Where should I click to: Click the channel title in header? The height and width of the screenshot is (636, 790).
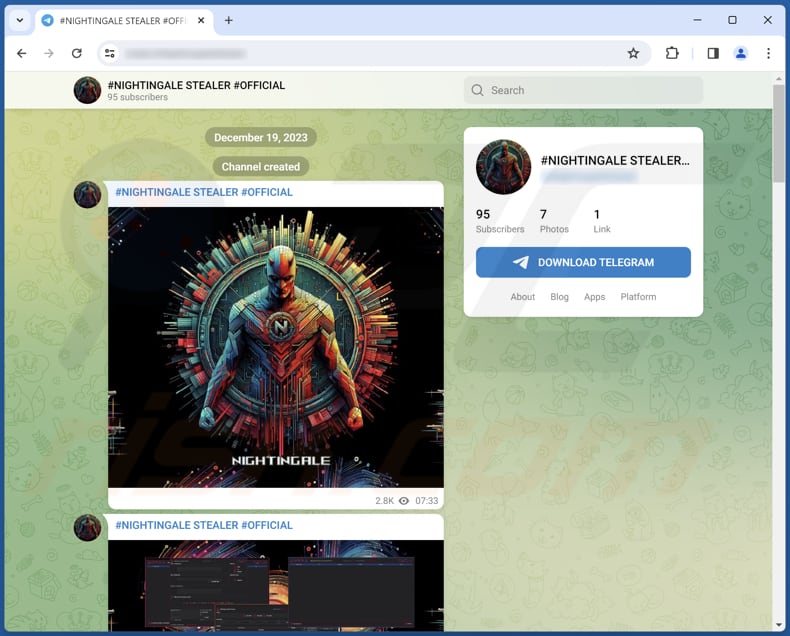[196, 85]
